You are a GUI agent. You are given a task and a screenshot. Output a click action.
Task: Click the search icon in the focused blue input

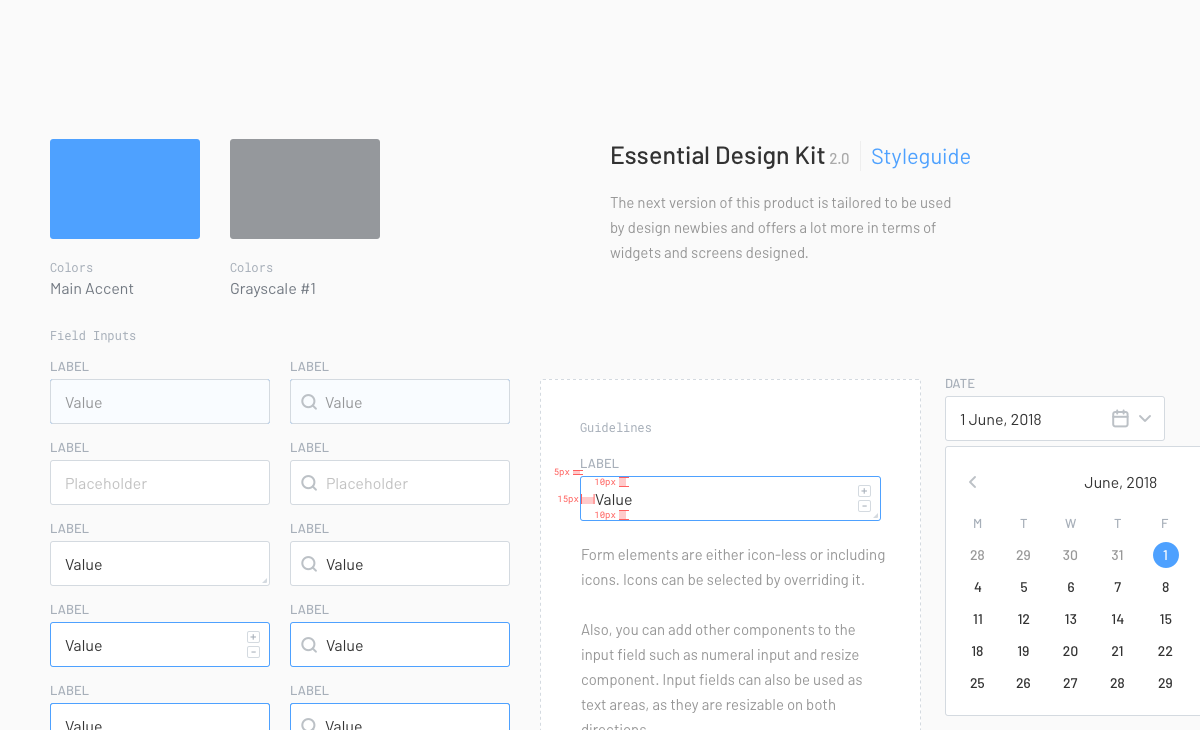click(311, 644)
